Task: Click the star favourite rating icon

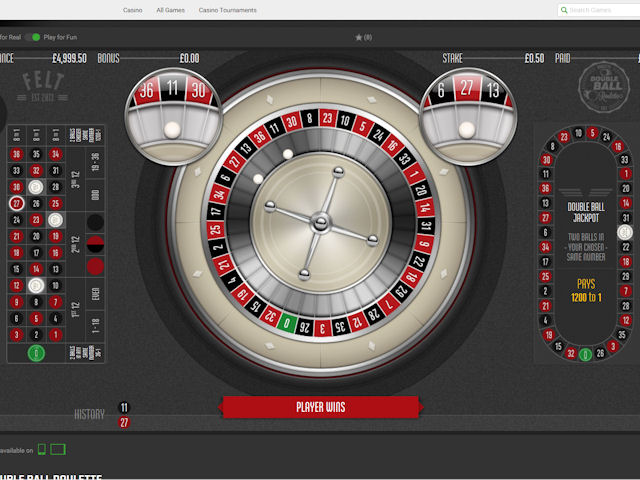Action: 358,38
